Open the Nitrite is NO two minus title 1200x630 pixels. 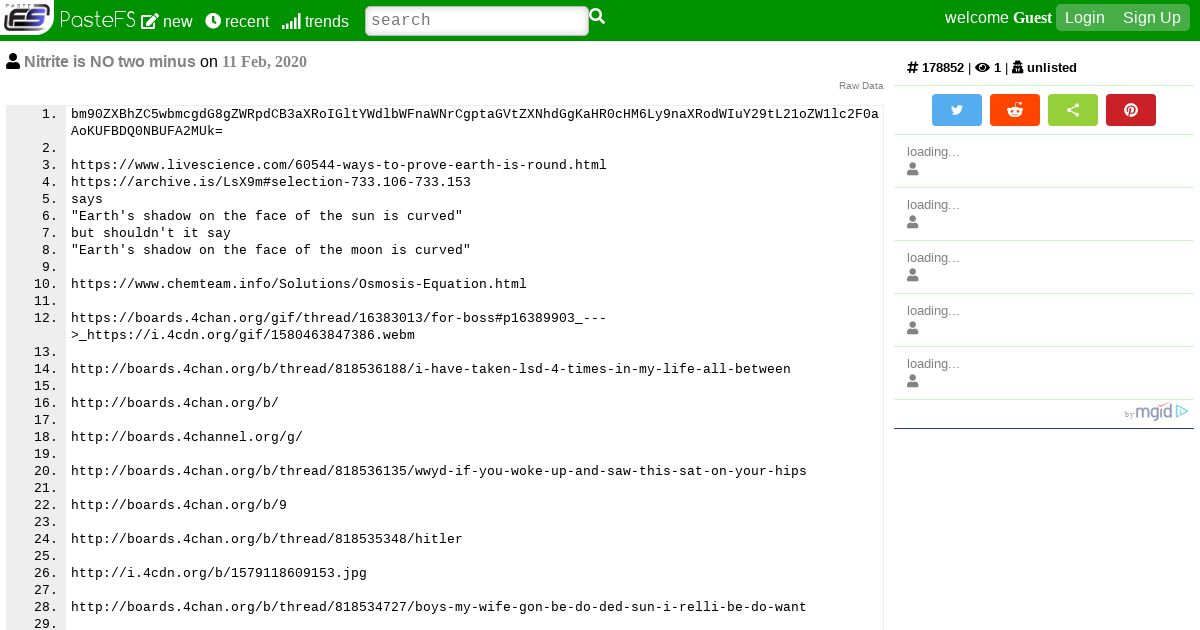point(110,61)
